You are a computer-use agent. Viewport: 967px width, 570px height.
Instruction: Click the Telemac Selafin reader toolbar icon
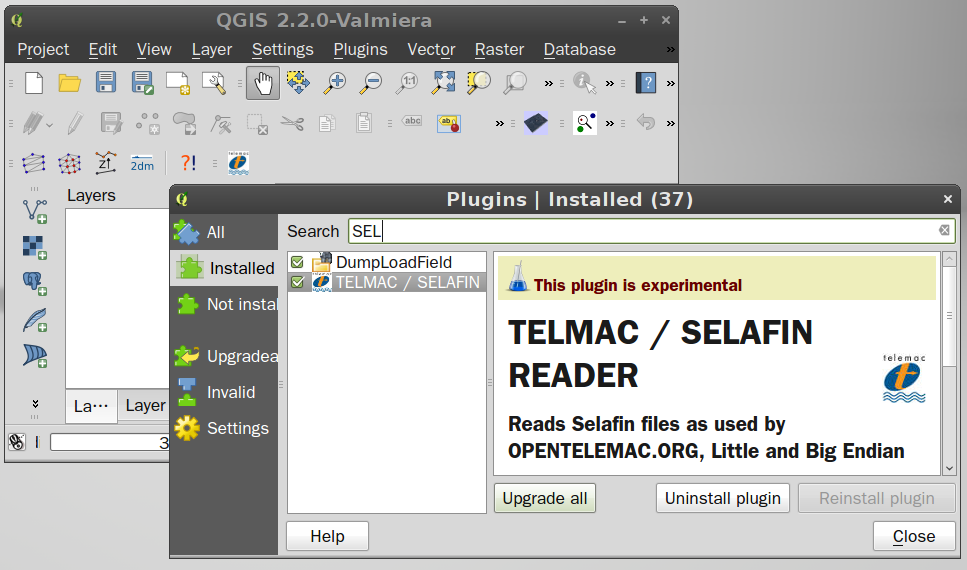pyautogui.click(x=238, y=163)
